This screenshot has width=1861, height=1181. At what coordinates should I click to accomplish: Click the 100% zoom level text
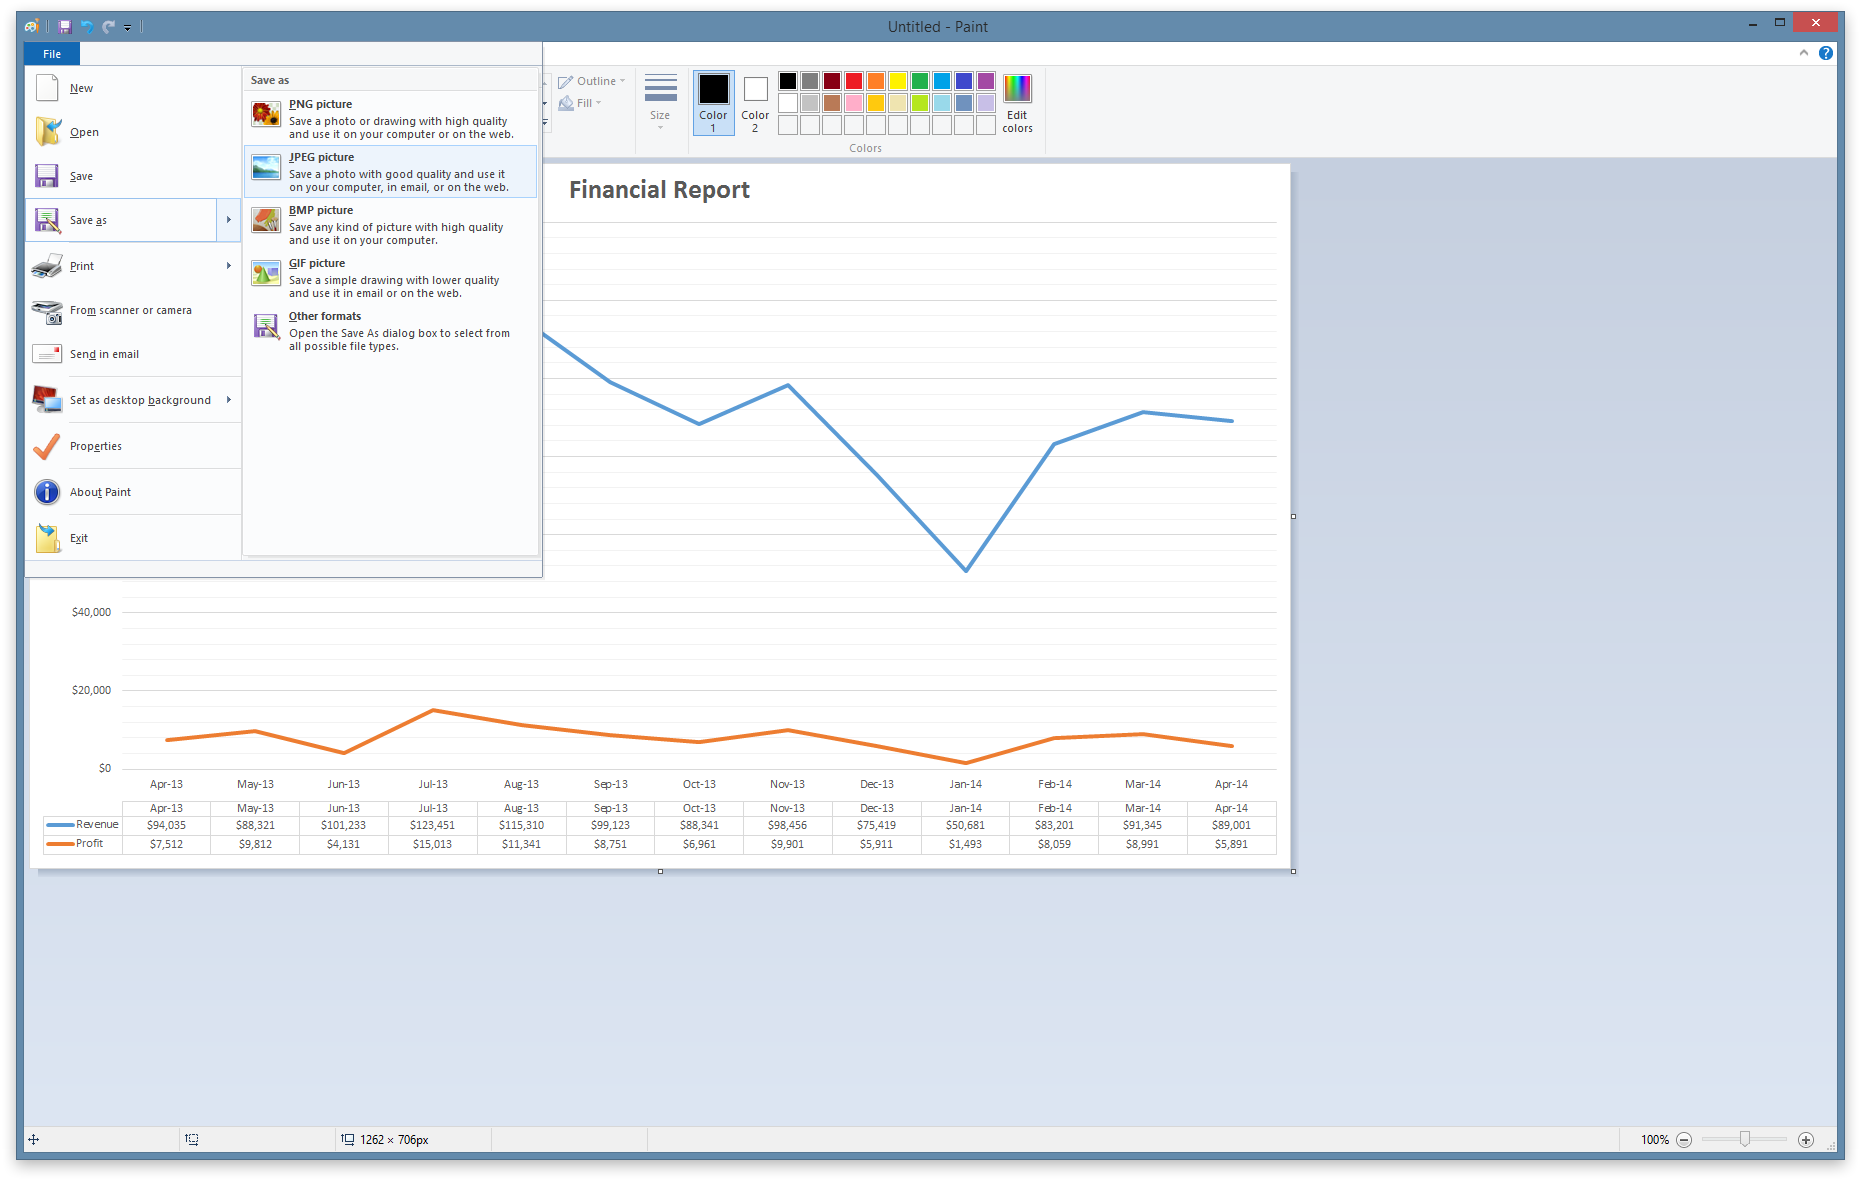[1655, 1140]
